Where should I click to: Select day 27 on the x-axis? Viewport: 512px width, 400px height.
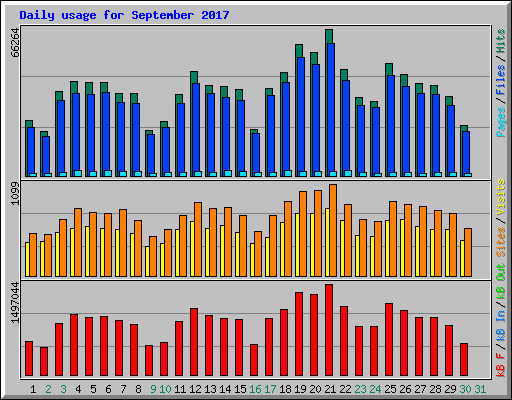[x=420, y=389]
